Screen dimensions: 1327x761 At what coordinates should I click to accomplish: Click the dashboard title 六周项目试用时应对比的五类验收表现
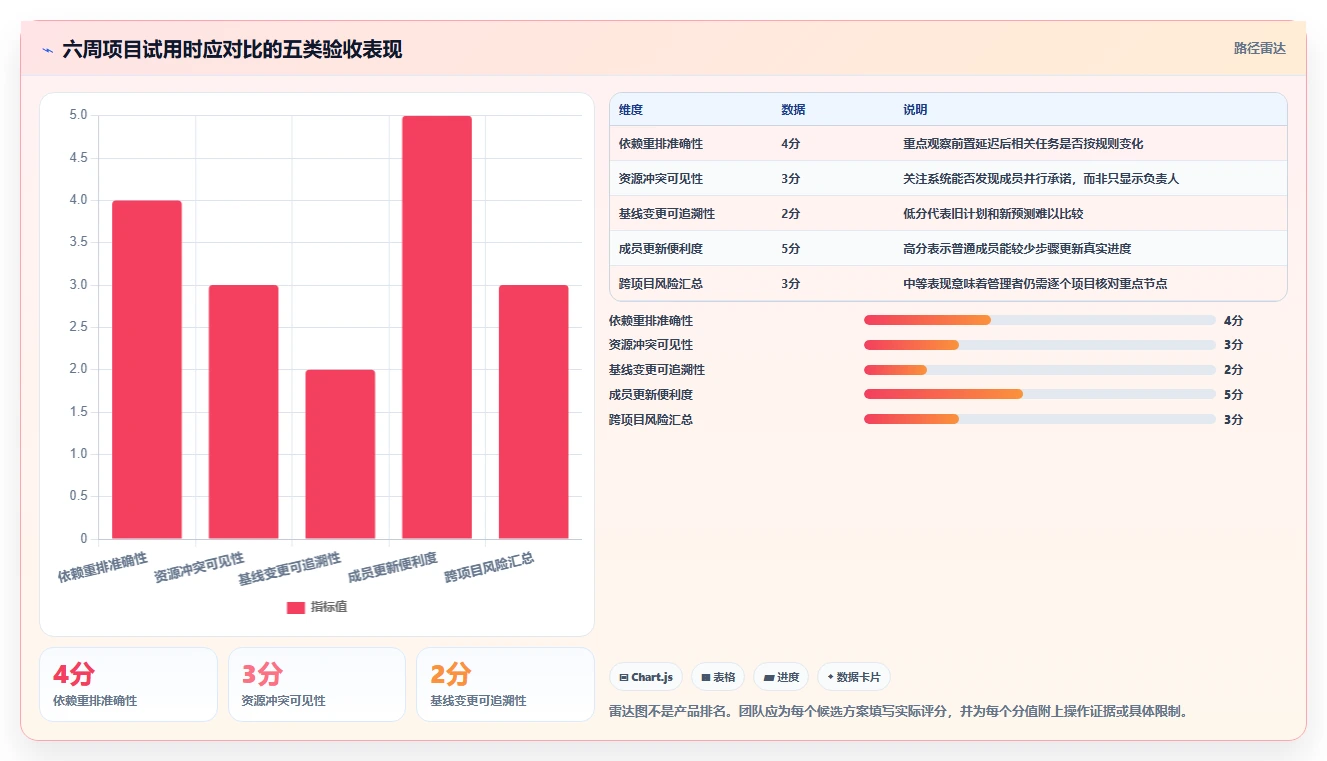[232, 49]
